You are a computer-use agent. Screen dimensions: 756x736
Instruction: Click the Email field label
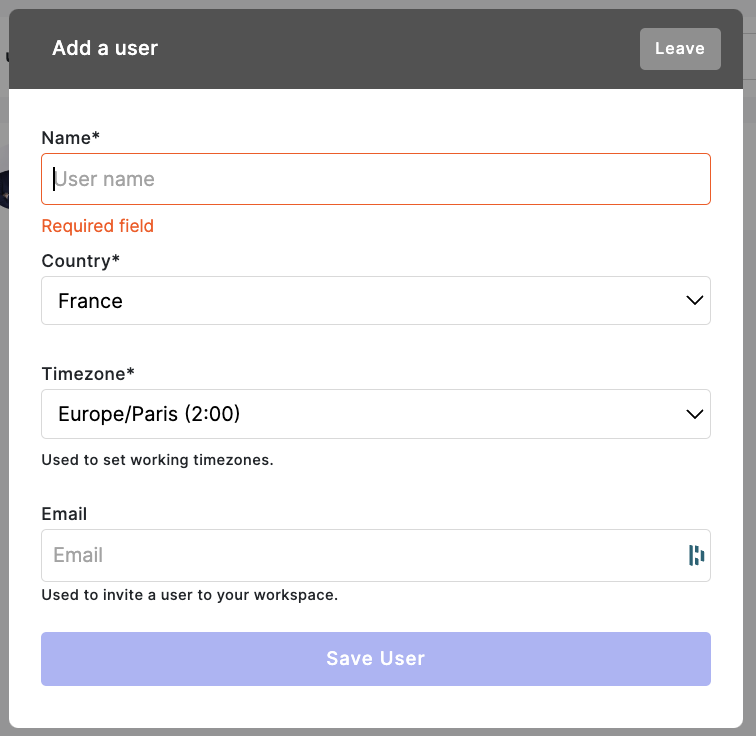(64, 514)
